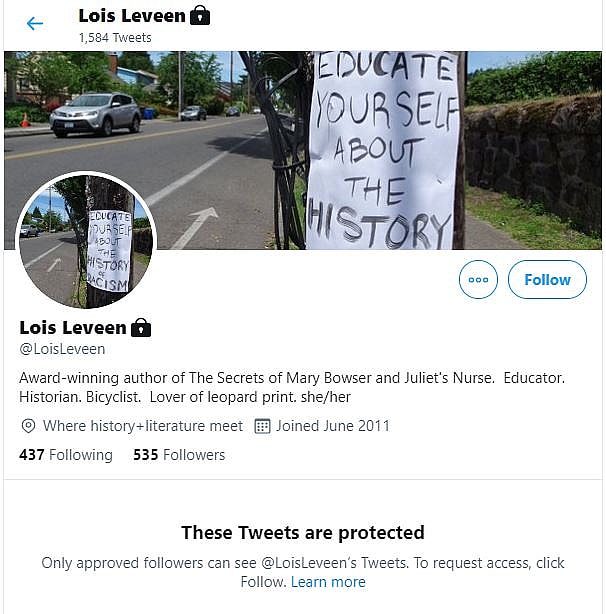Screen dimensions: 606x614
Task: View the 535 Followers list
Action: (179, 455)
